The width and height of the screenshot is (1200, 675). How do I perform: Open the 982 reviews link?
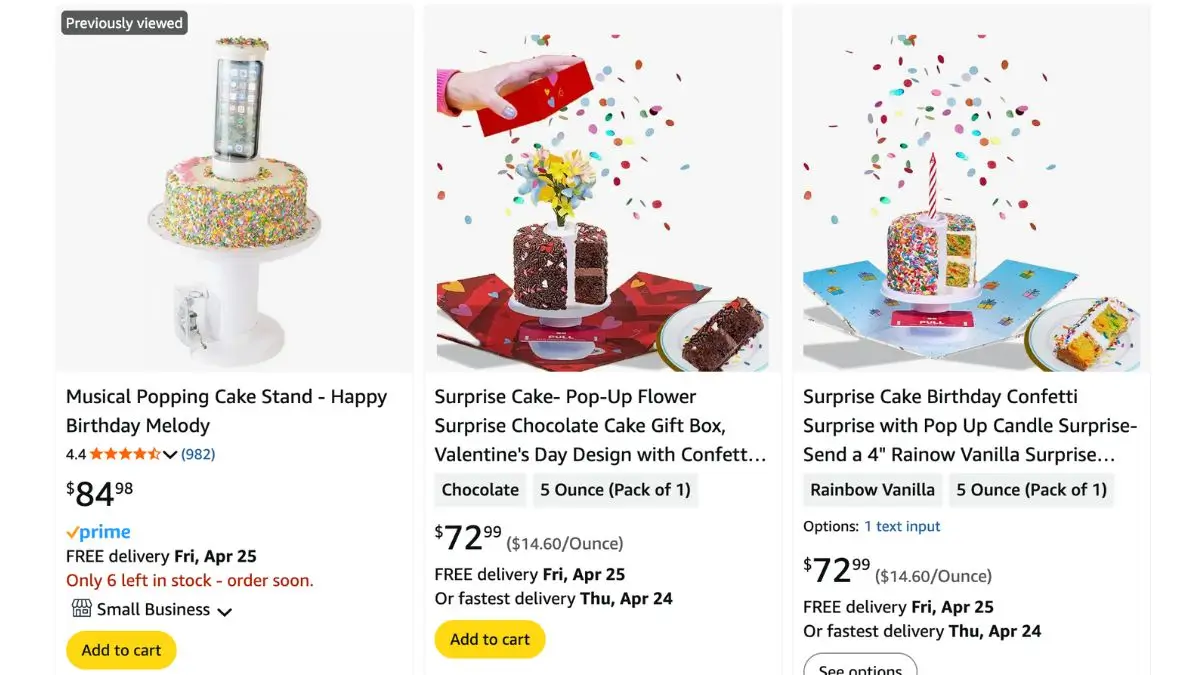click(x=198, y=454)
